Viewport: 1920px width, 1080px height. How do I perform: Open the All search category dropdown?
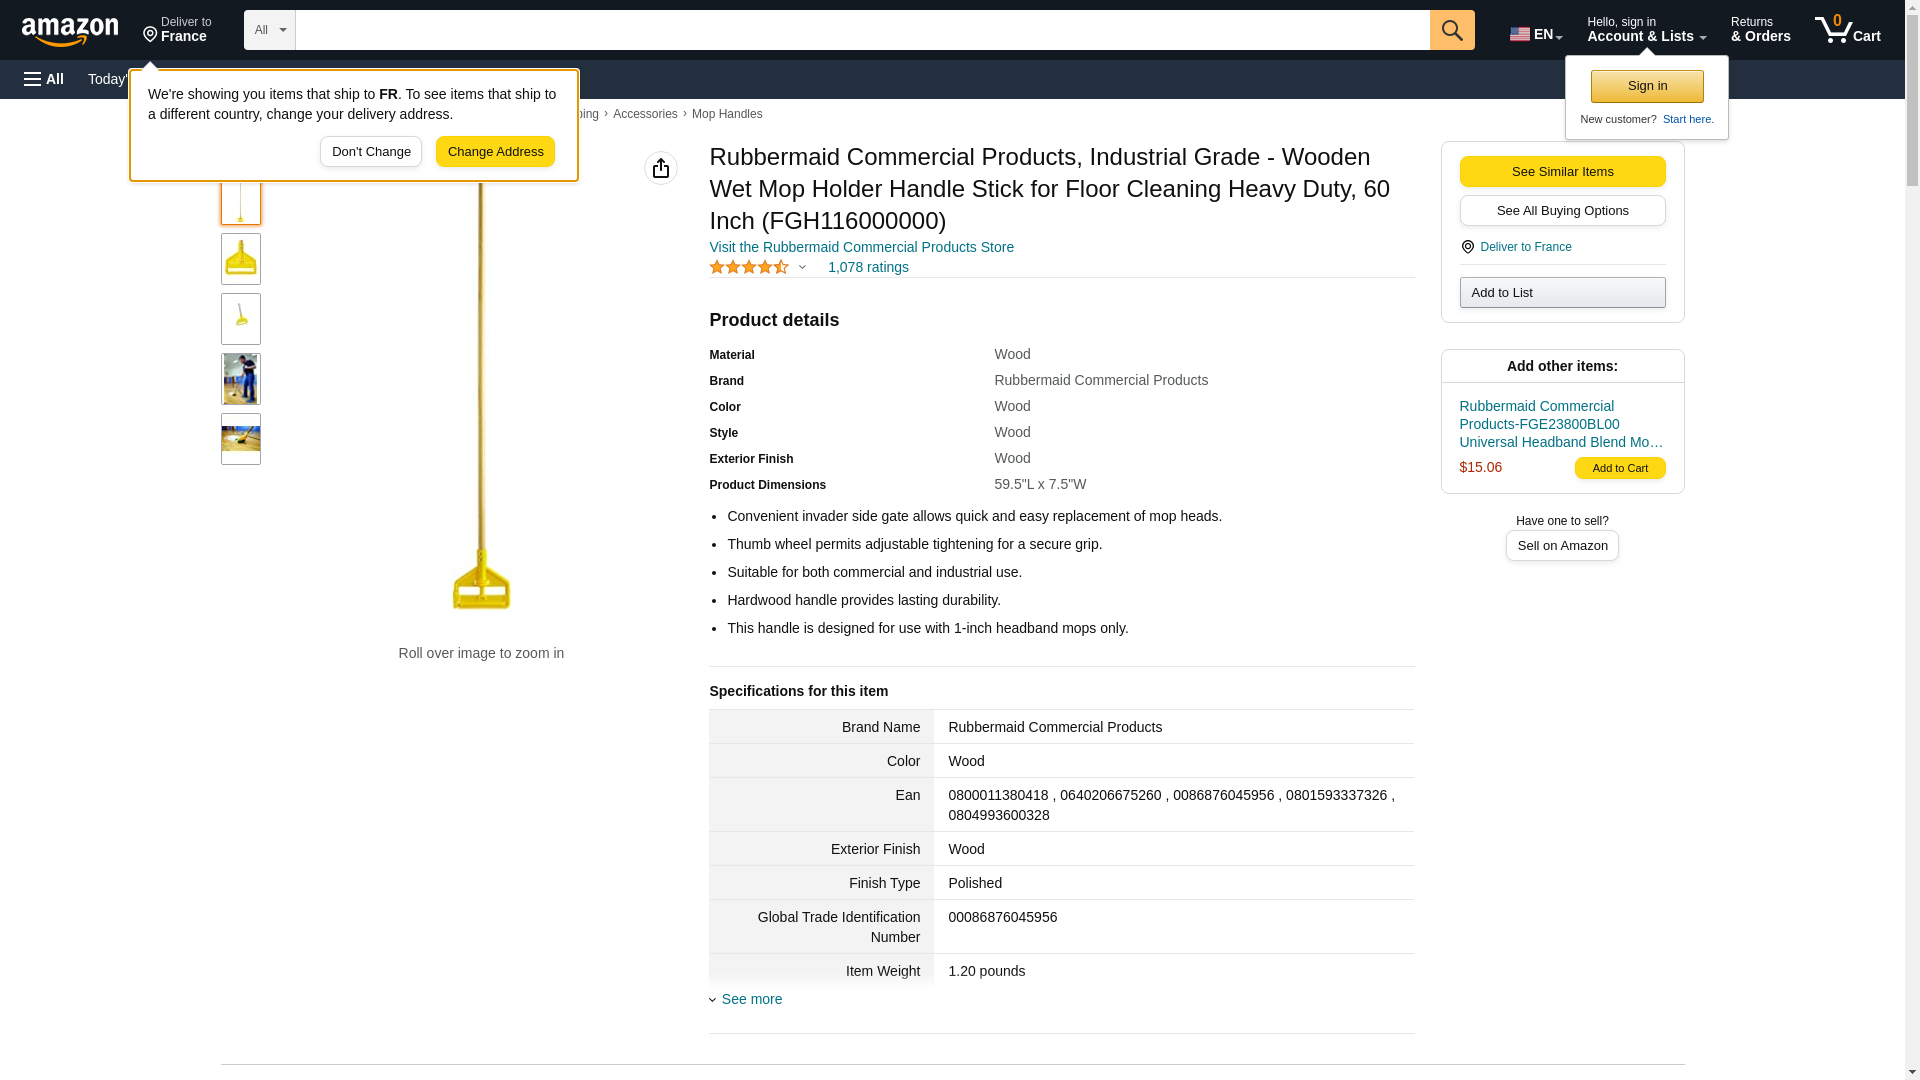click(x=269, y=30)
